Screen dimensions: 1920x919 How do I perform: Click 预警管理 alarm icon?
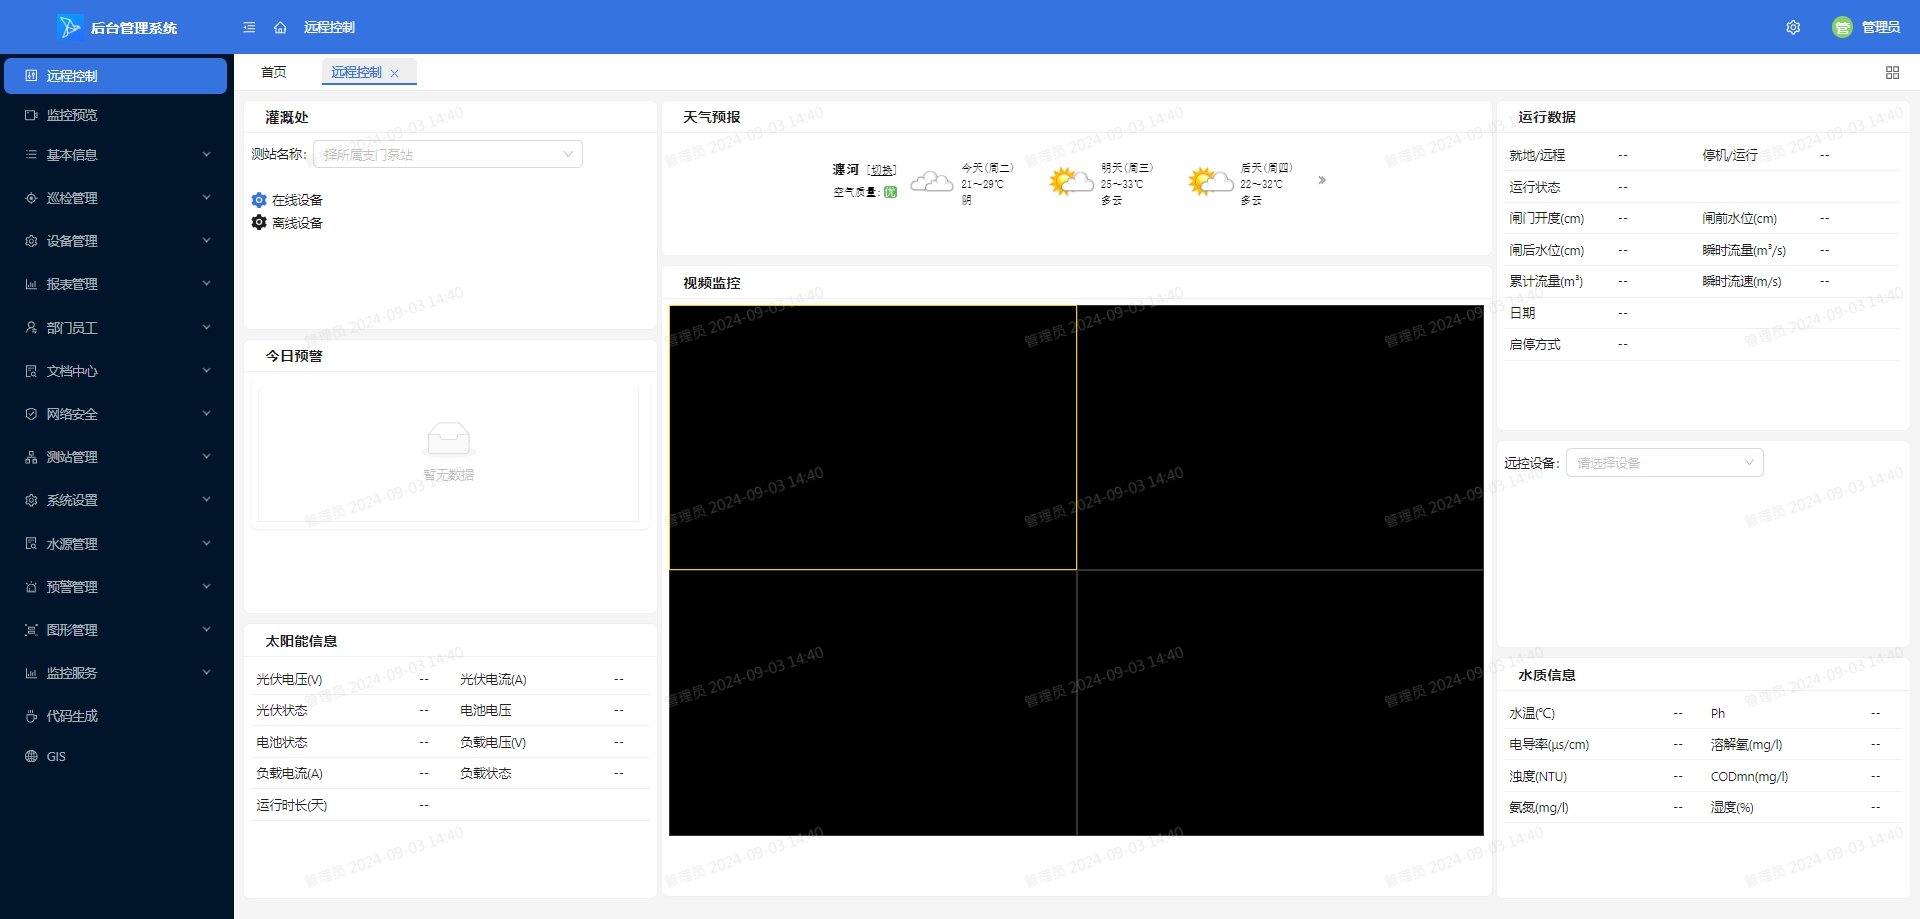coord(31,587)
